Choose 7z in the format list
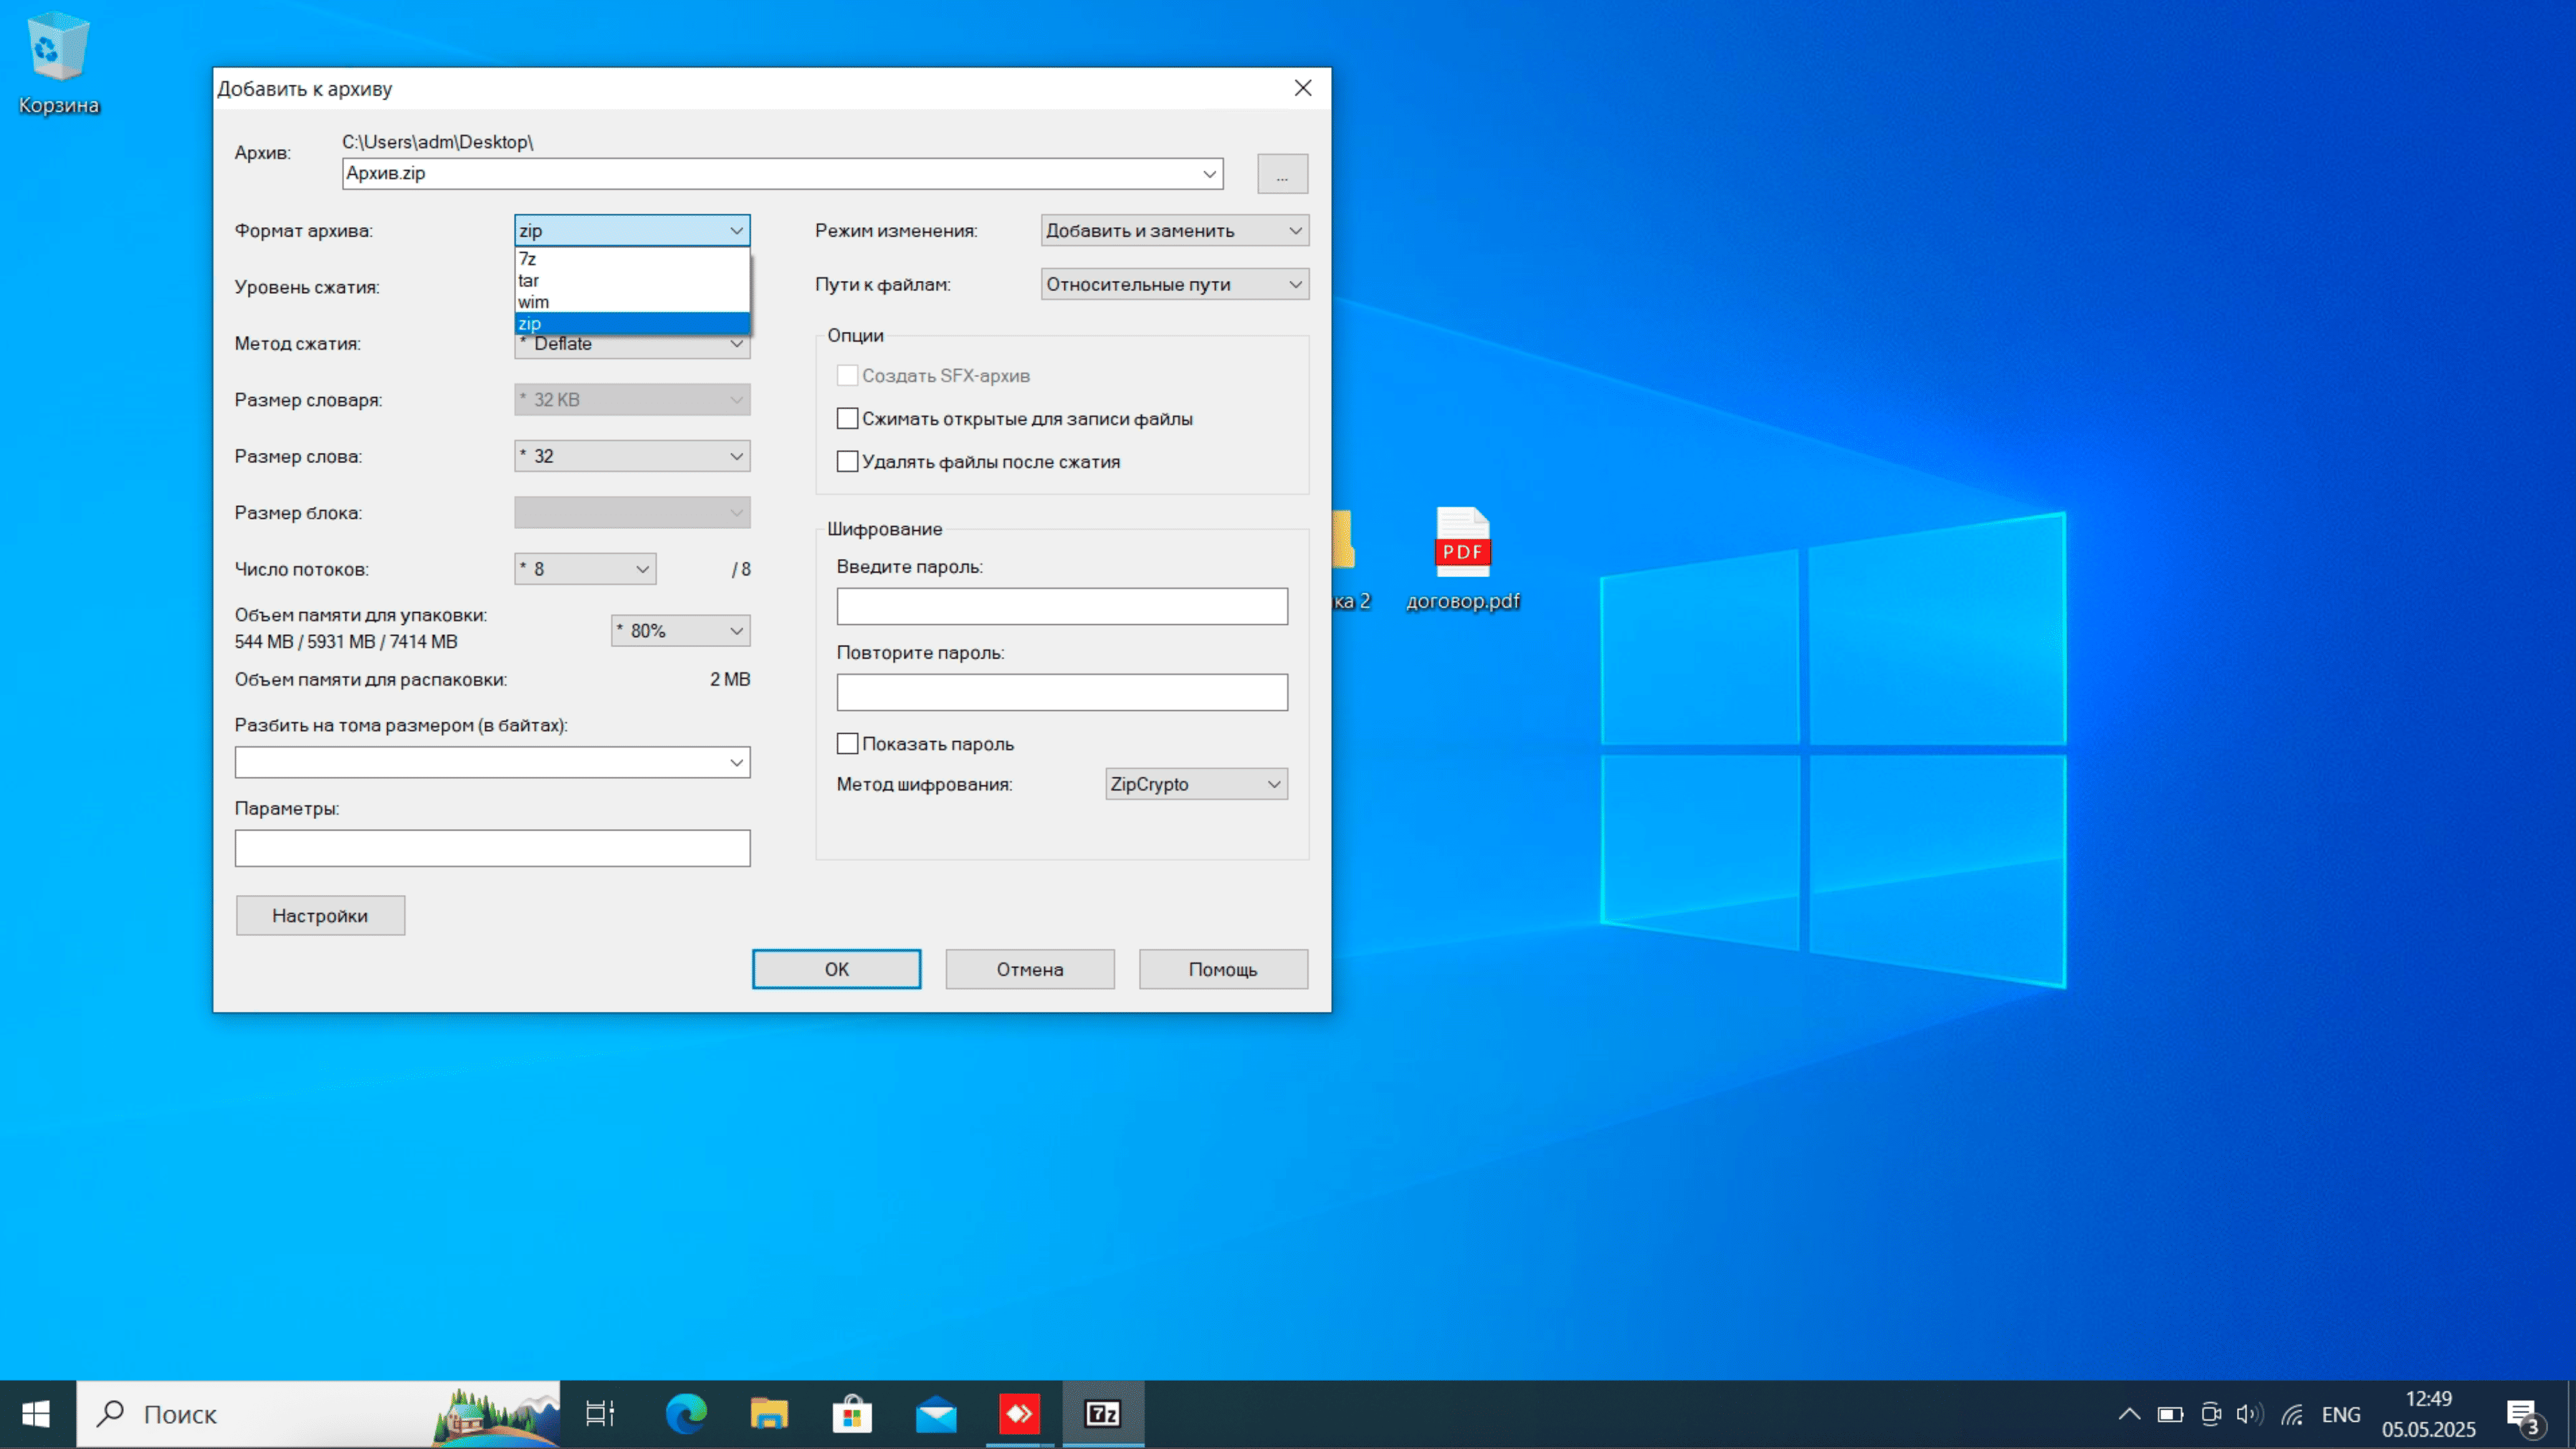Screen dimensions: 2576x1449 (x=632, y=259)
